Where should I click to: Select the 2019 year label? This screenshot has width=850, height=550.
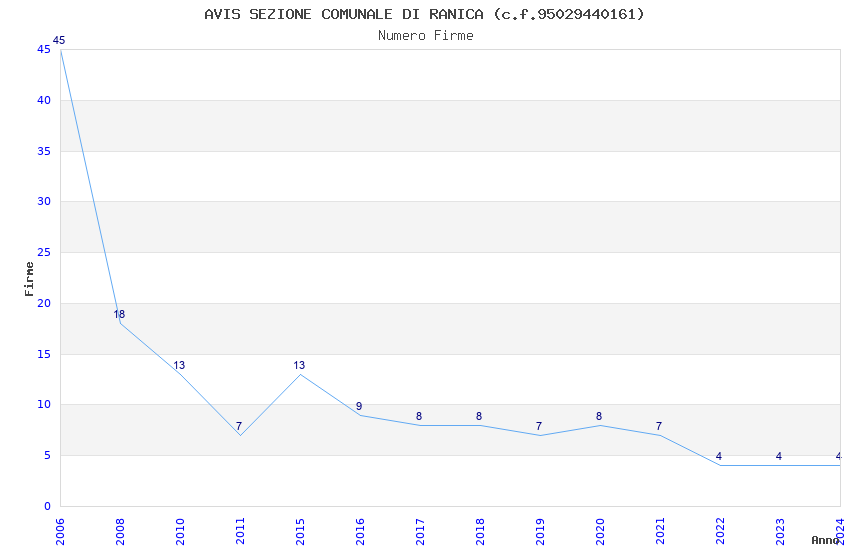coord(540,531)
